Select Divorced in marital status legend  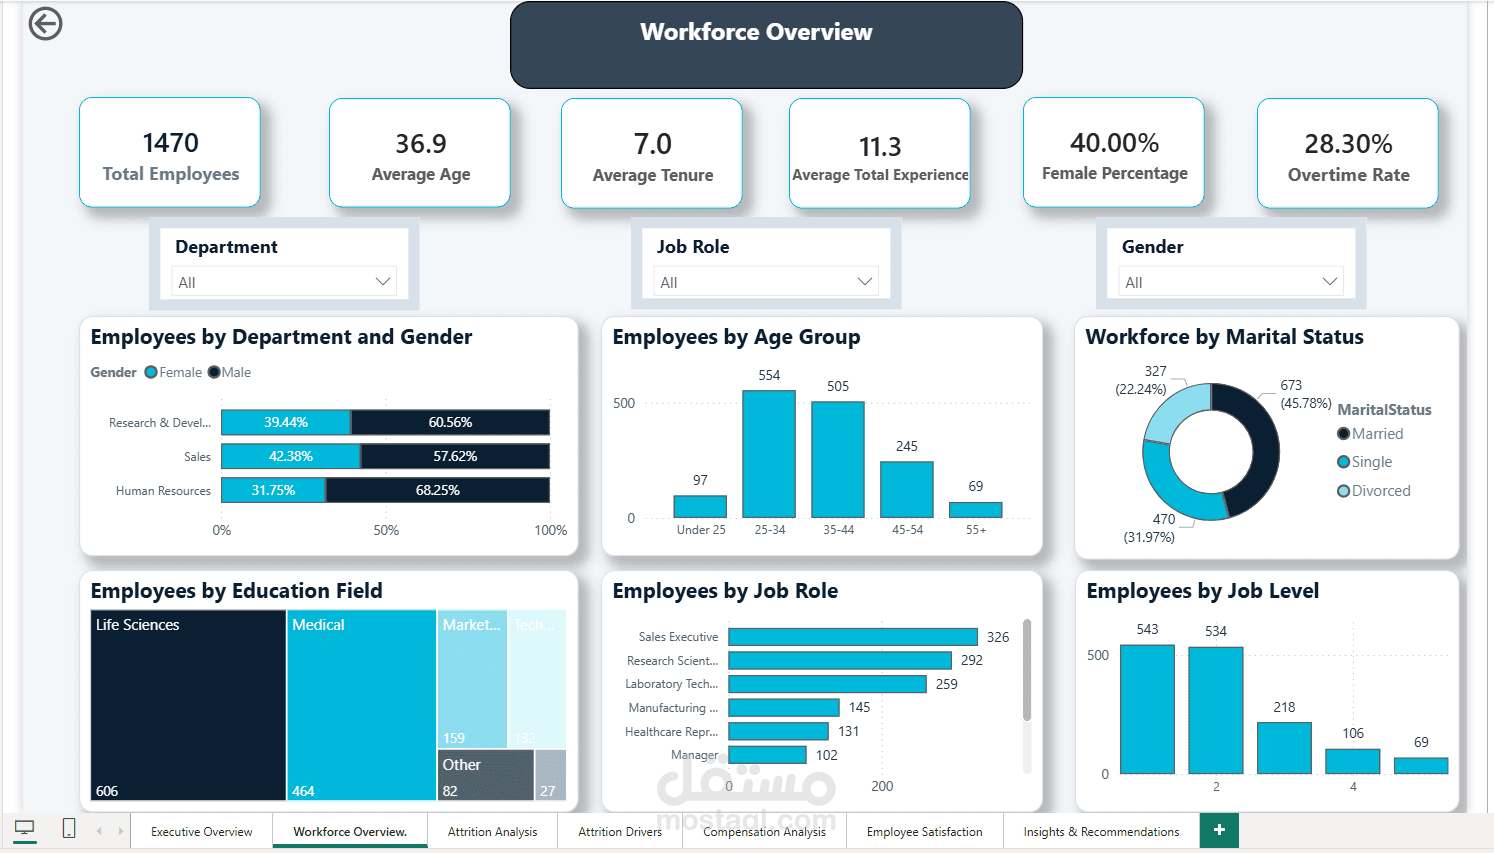click(x=1374, y=491)
